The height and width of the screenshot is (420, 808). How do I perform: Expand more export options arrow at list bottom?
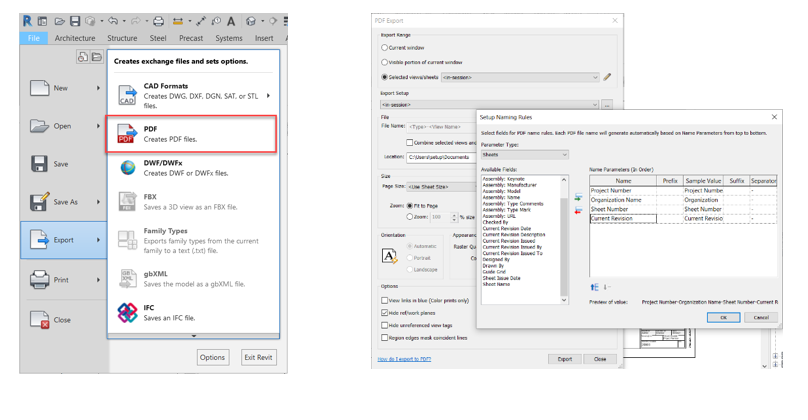pos(194,336)
